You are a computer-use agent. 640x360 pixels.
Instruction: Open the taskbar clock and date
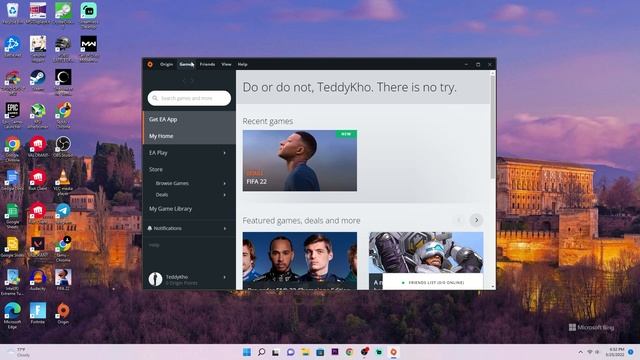coord(615,352)
